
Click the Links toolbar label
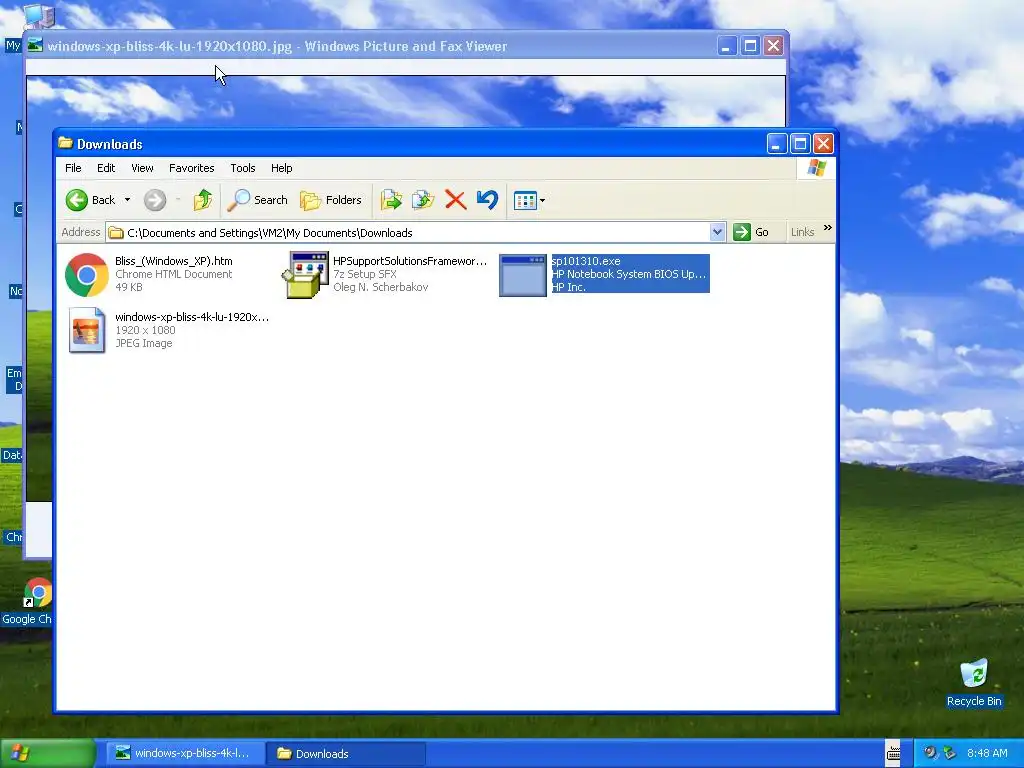coord(802,232)
